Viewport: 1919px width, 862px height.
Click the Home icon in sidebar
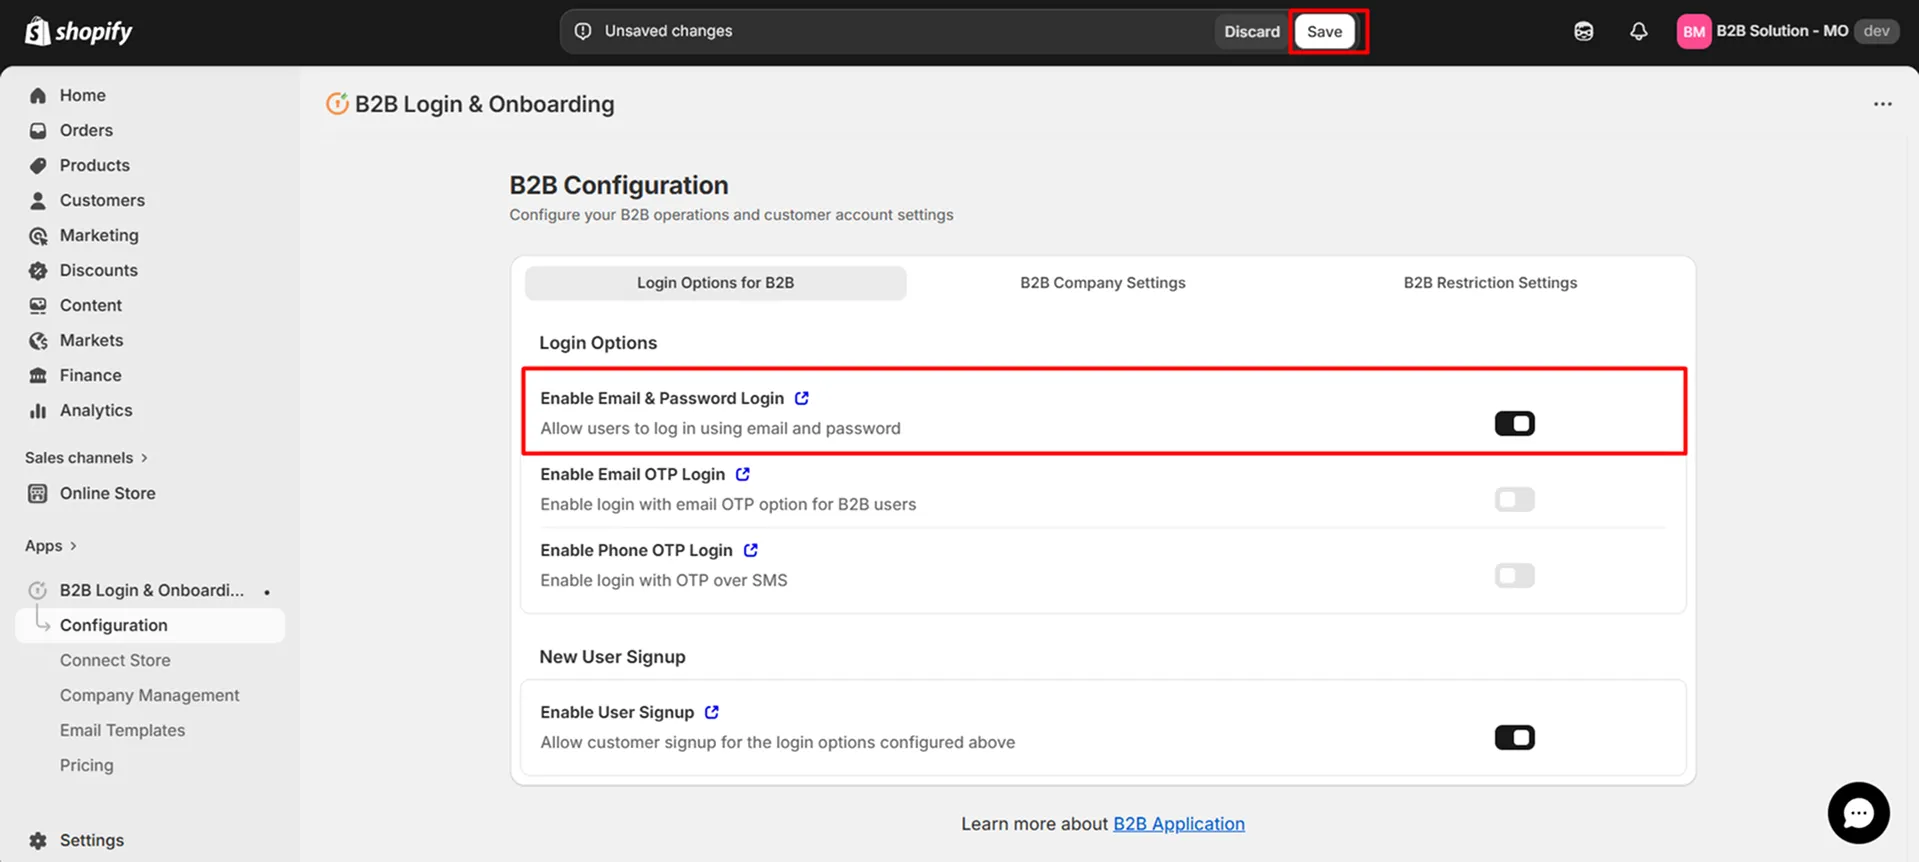tap(38, 95)
